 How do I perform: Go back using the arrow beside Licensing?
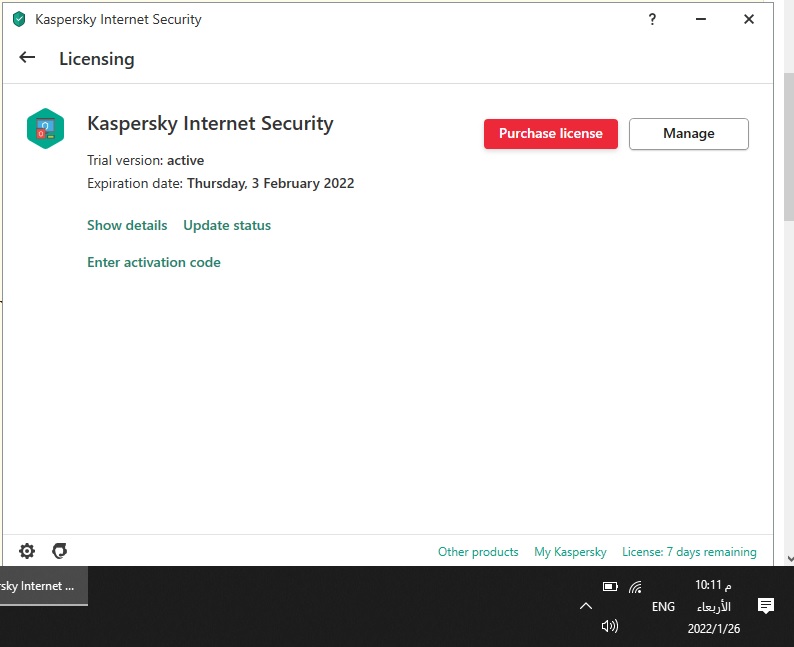(x=27, y=58)
